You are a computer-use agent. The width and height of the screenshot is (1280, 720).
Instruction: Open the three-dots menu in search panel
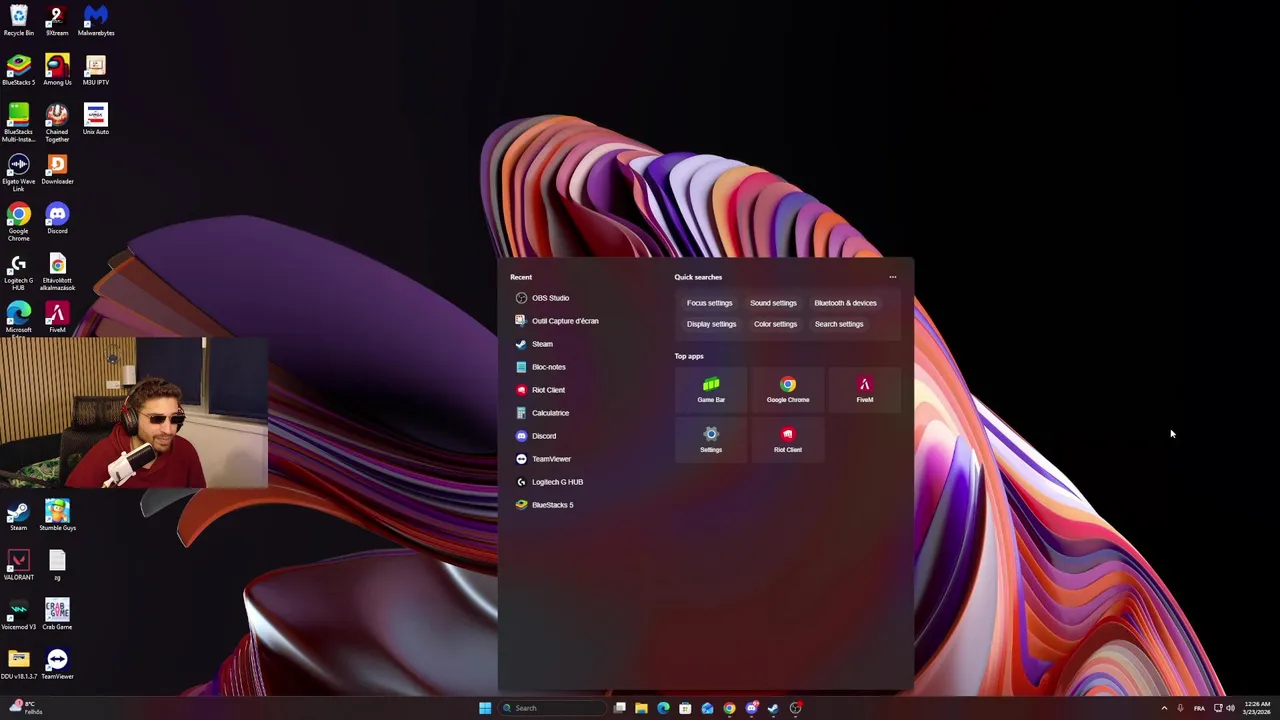pos(893,277)
